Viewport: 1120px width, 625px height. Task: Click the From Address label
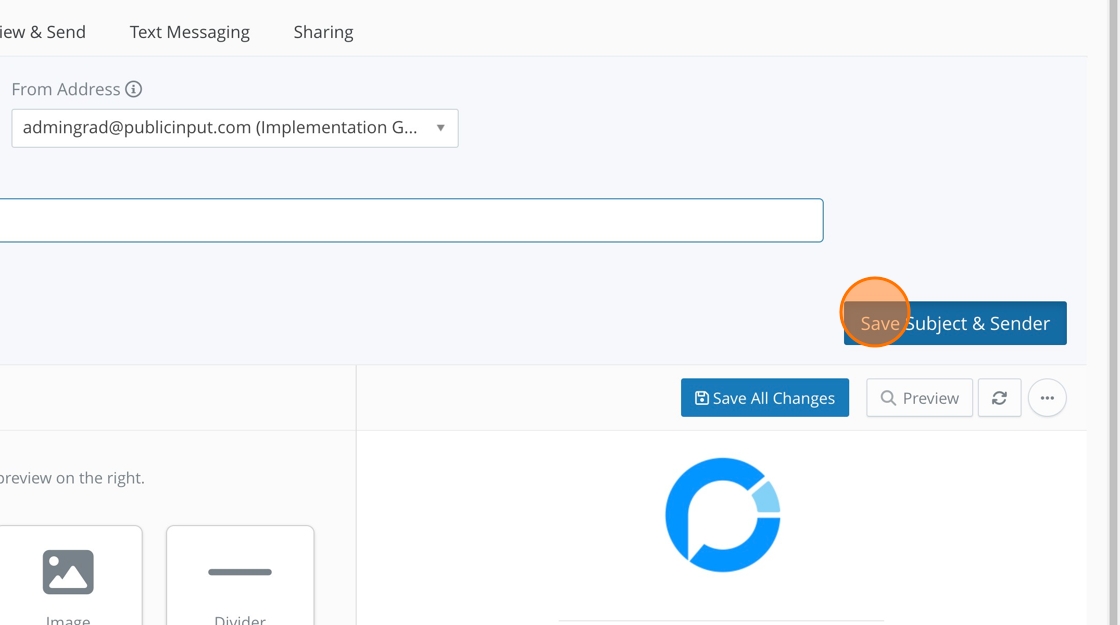coord(66,89)
